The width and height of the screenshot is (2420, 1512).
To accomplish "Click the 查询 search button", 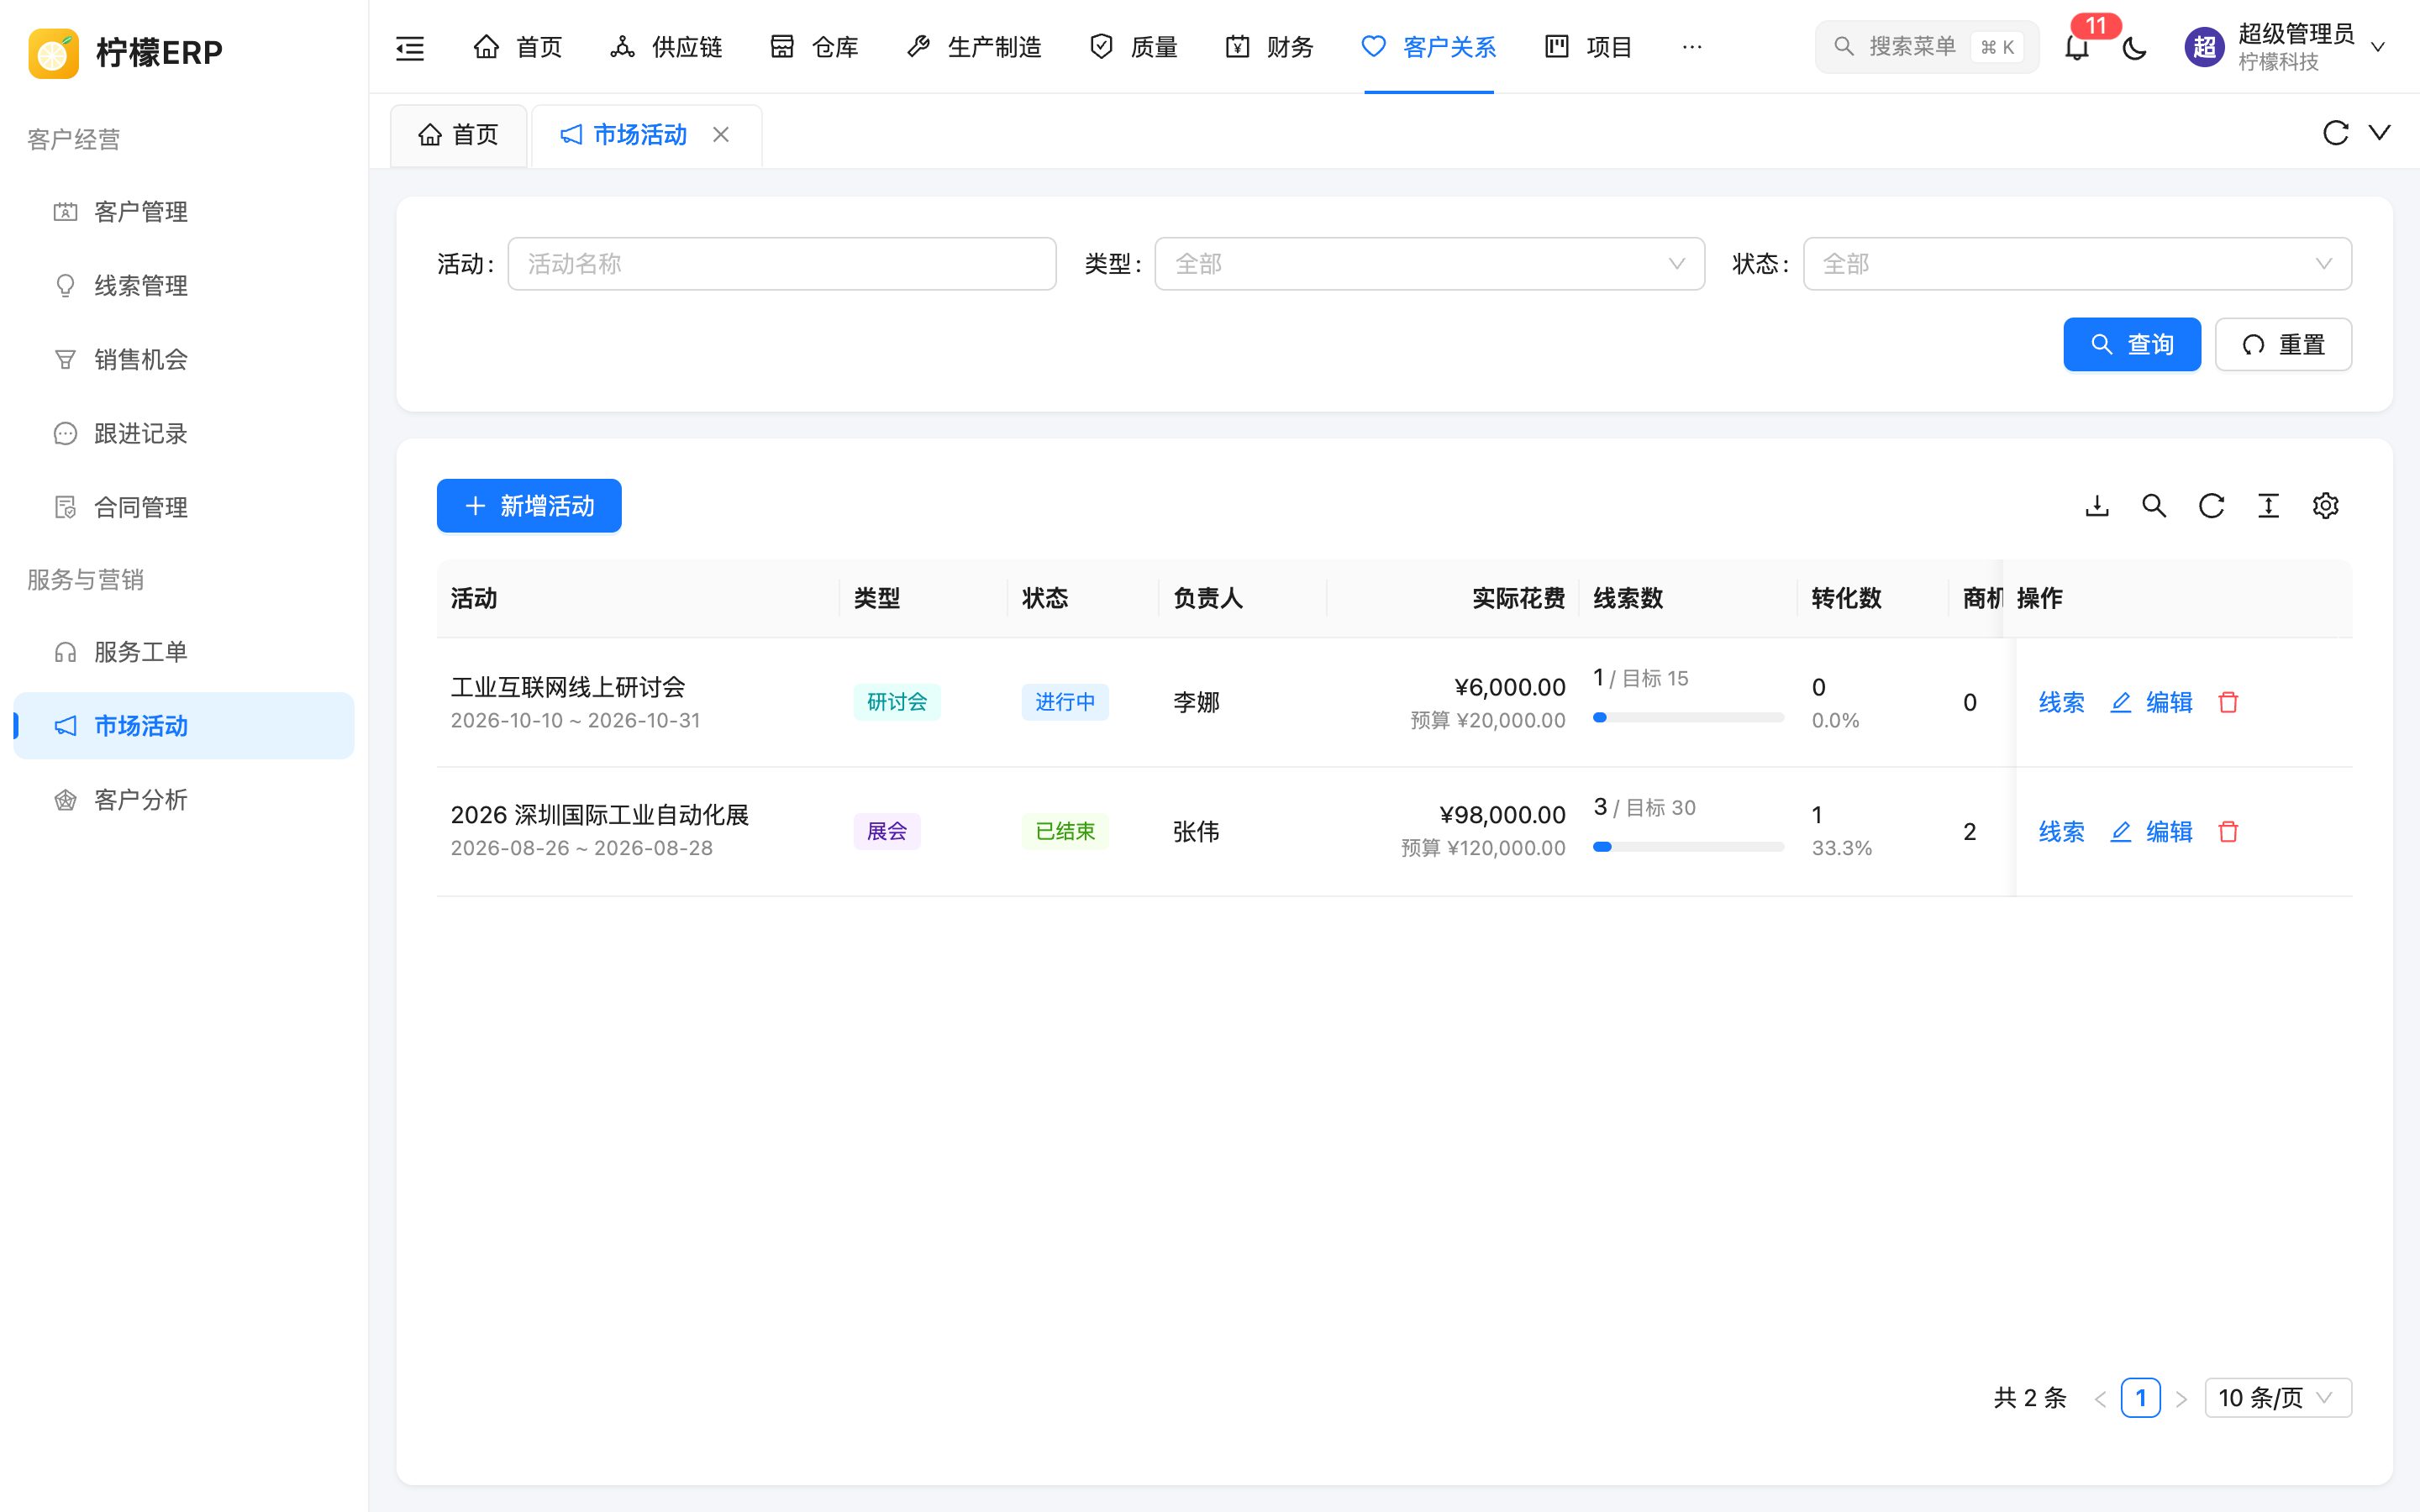I will (2132, 344).
